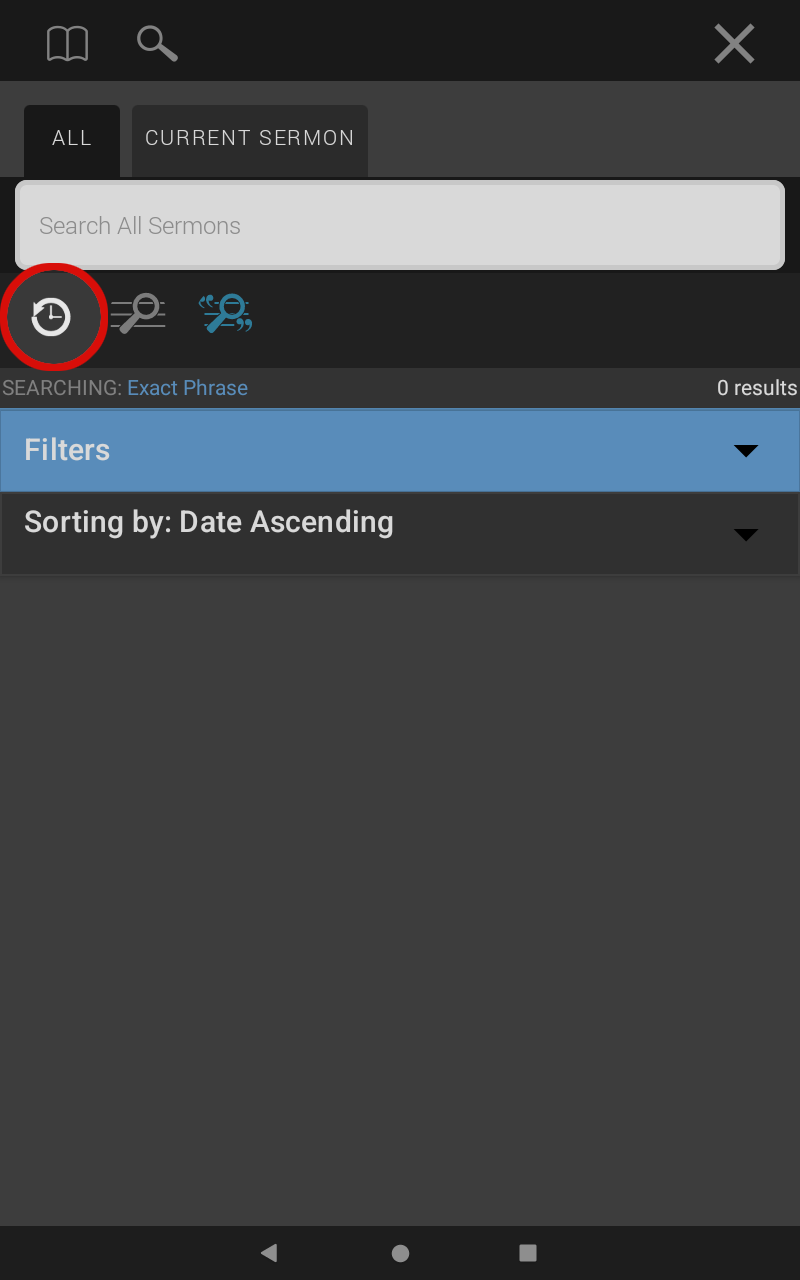Click the arrow beside Sorting by

[x=746, y=535]
